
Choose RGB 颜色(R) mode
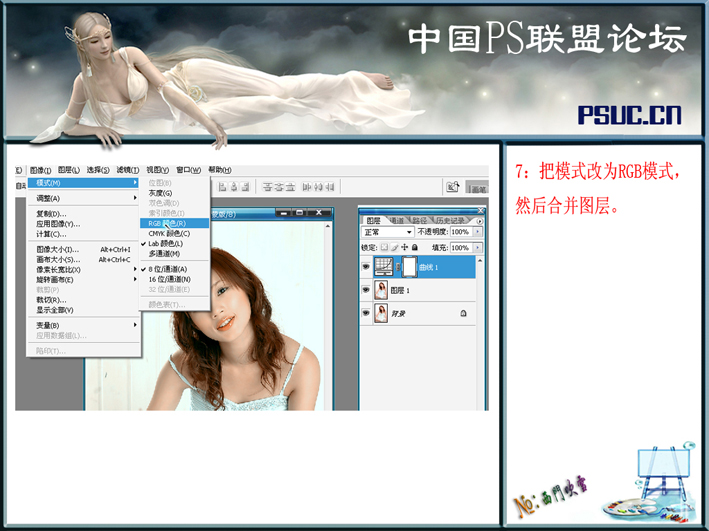click(175, 223)
